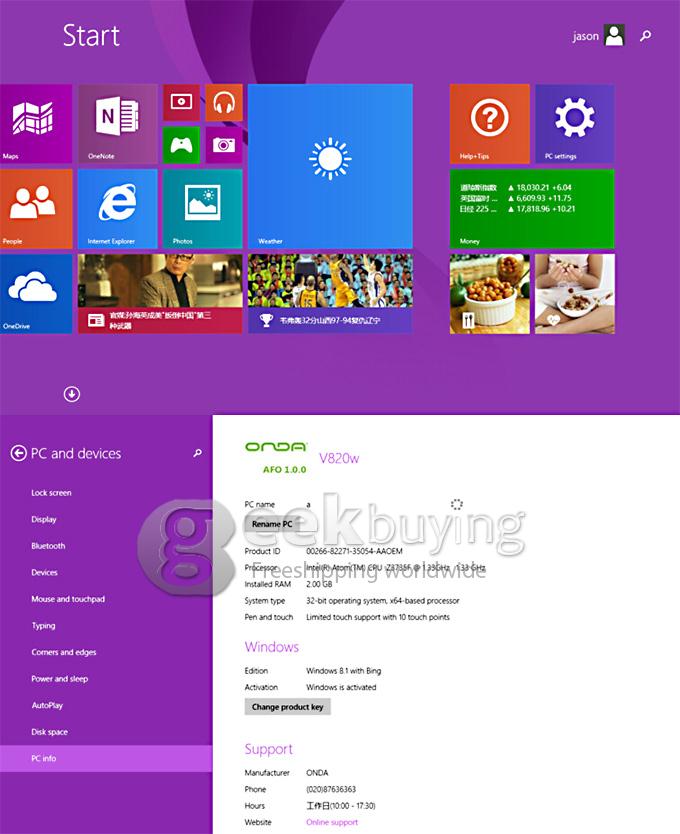Open the Camera tile
The height and width of the screenshot is (834, 680).
(224, 145)
